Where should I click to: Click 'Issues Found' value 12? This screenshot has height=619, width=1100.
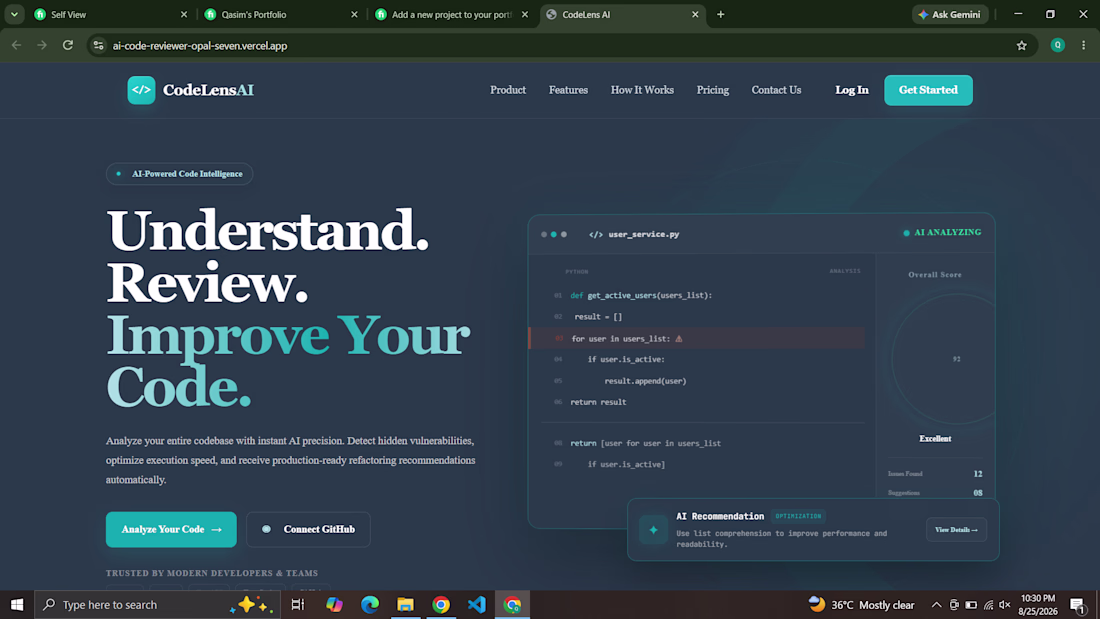point(977,474)
